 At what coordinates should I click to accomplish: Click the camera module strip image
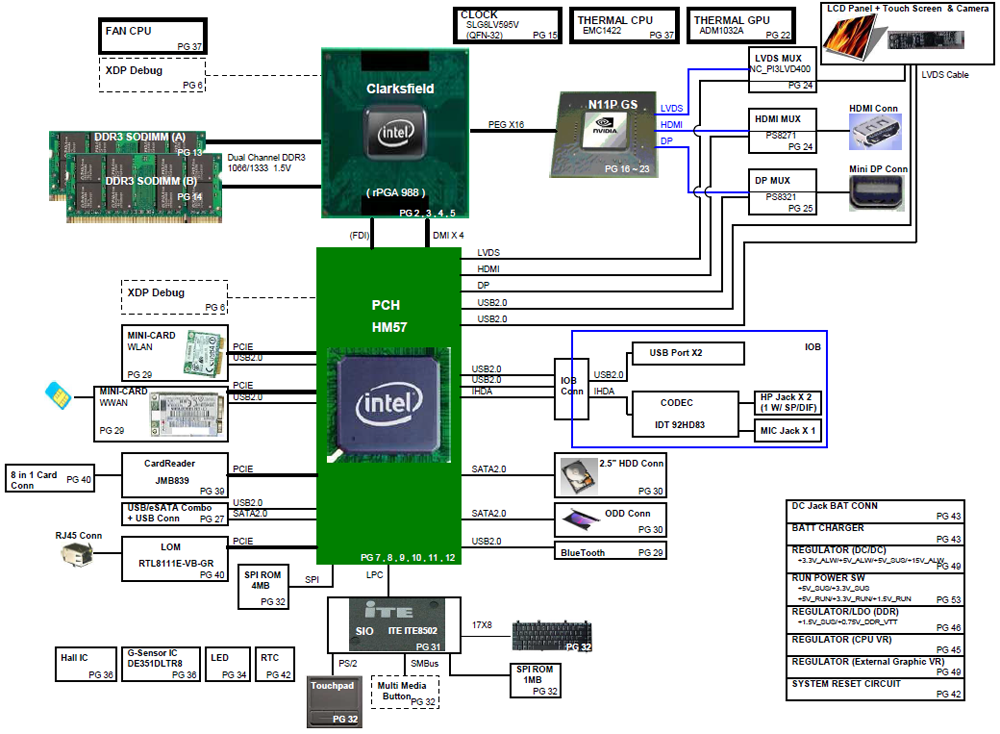(925, 40)
